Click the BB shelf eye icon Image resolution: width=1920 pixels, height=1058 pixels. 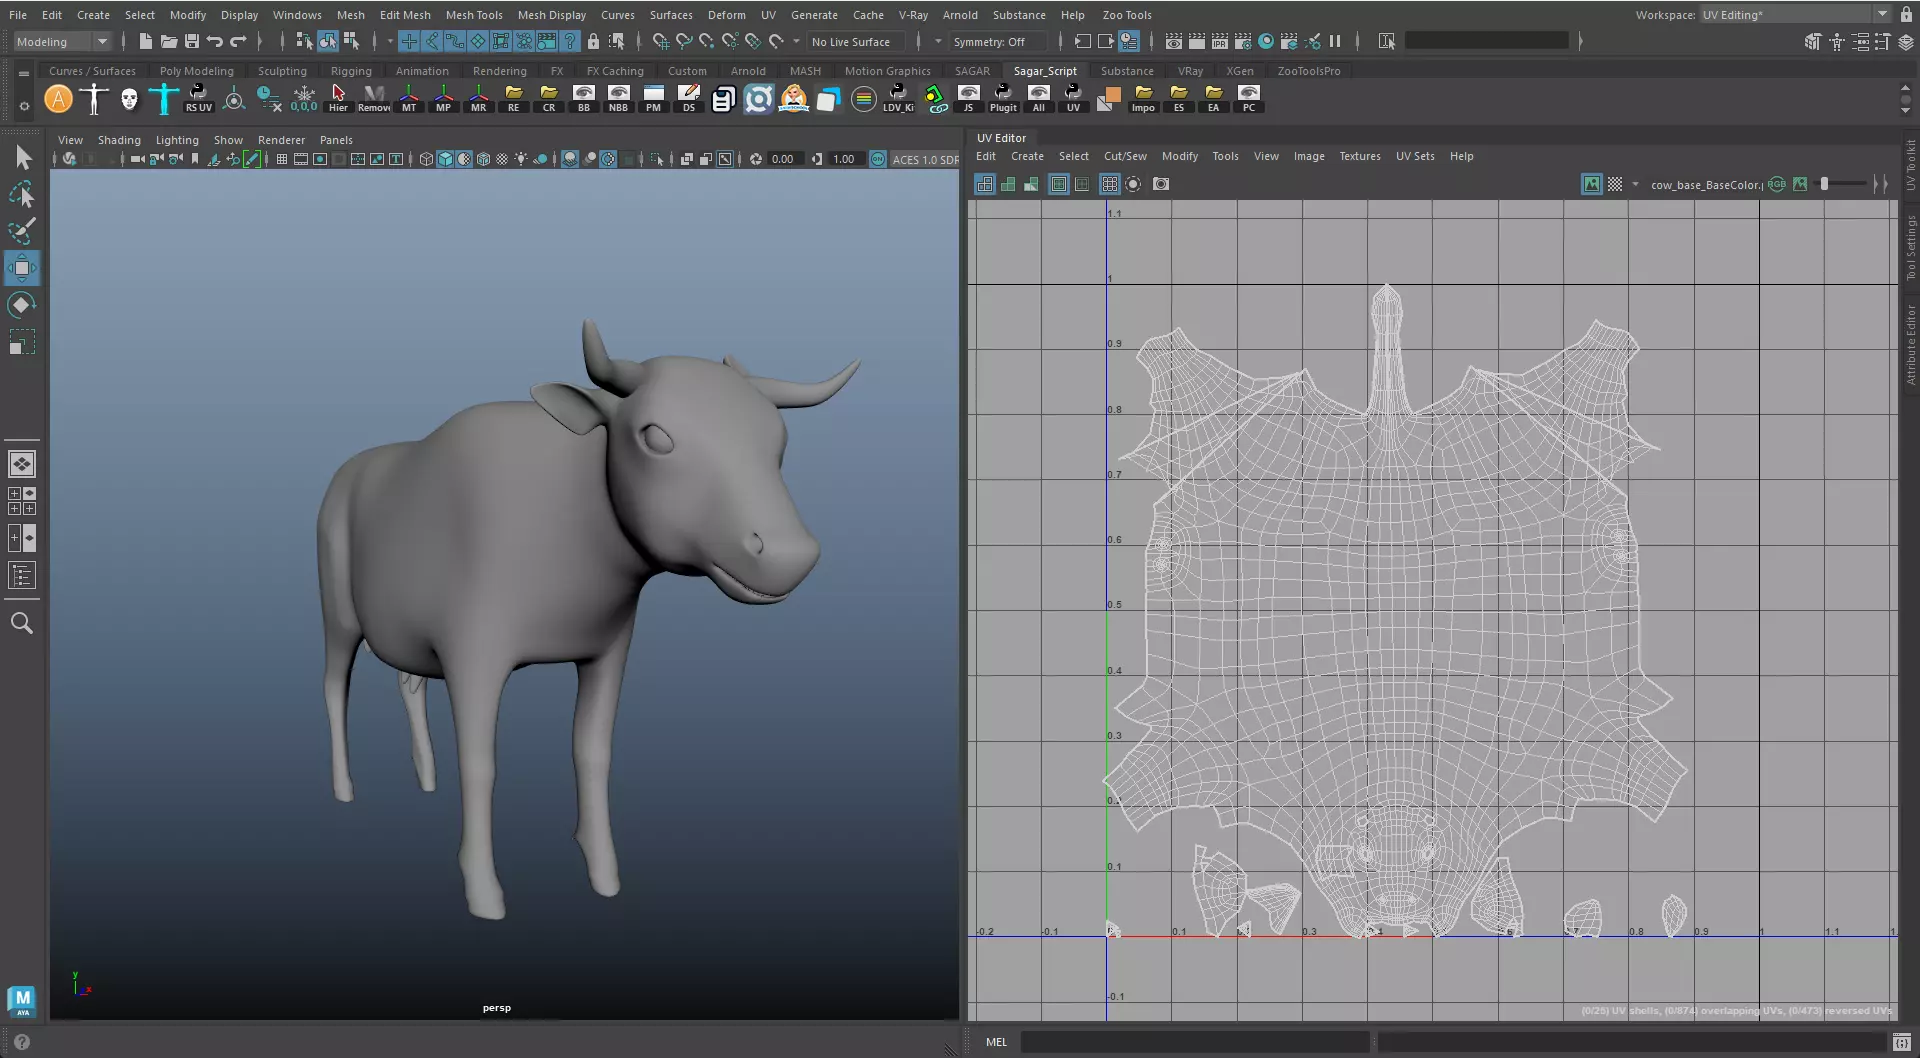tap(584, 98)
